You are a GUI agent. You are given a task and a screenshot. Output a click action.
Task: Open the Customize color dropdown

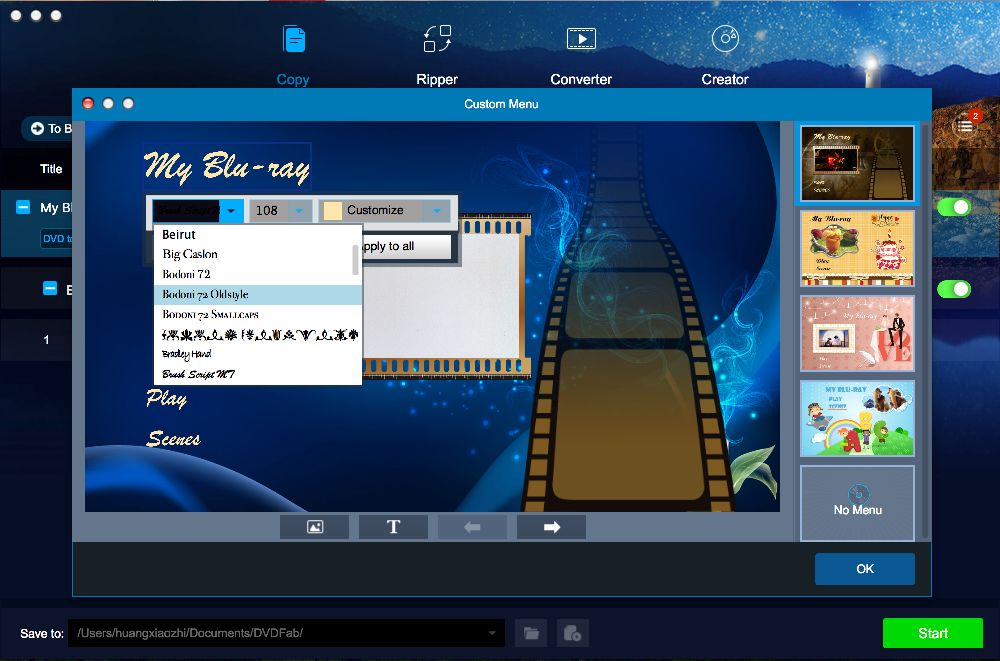click(435, 211)
